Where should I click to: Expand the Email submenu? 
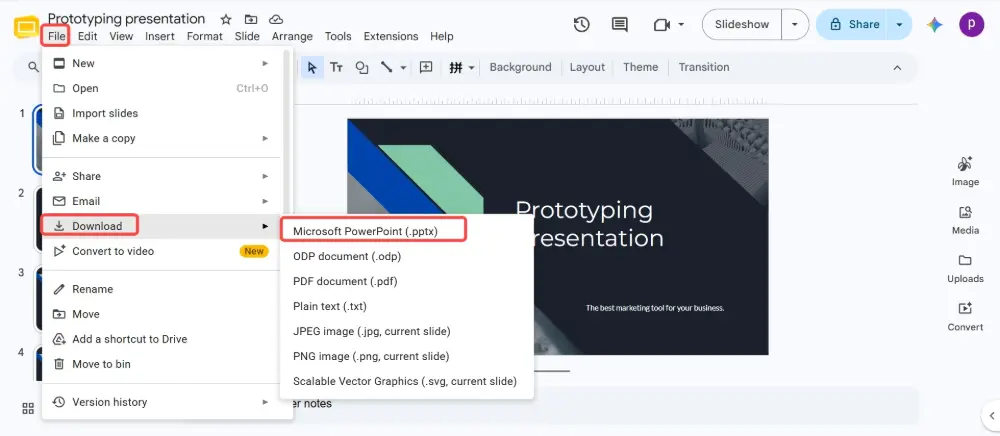(x=265, y=201)
